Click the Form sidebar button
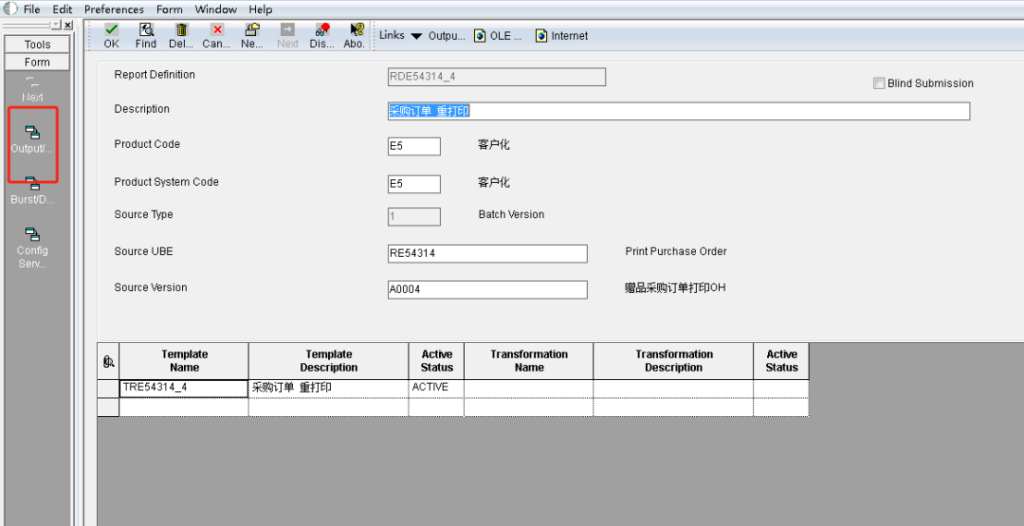Image resolution: width=1024 pixels, height=526 pixels. [x=37, y=62]
